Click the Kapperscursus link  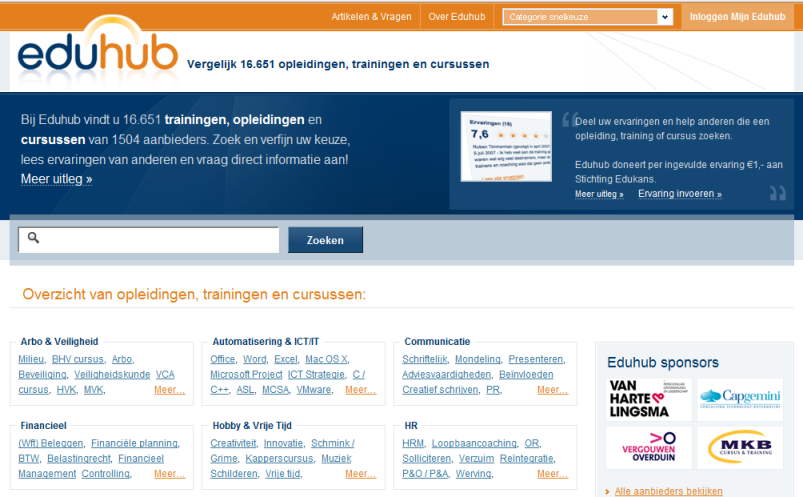[279, 459]
